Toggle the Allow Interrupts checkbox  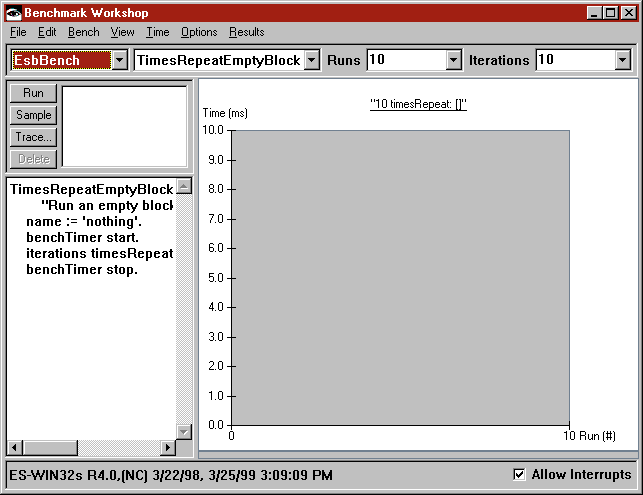[519, 474]
